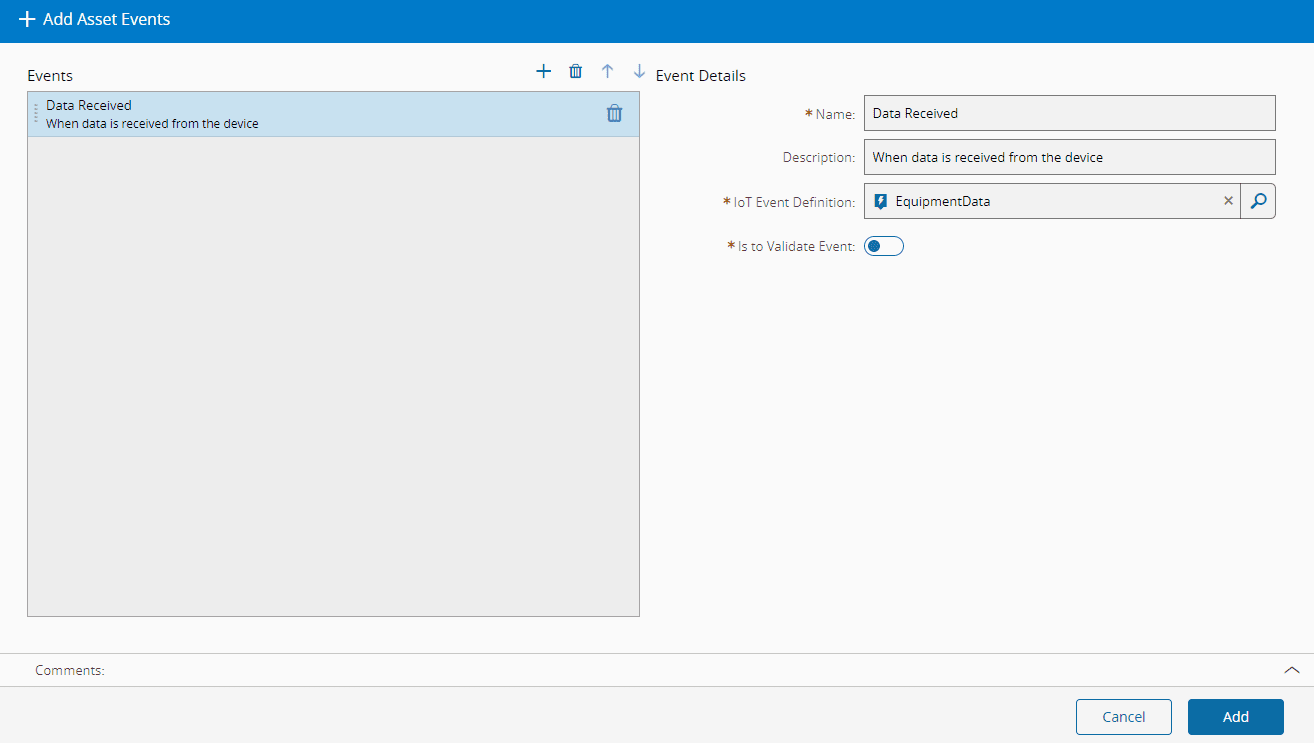Click the drag handle on the Data Received row

pyautogui.click(x=36, y=114)
